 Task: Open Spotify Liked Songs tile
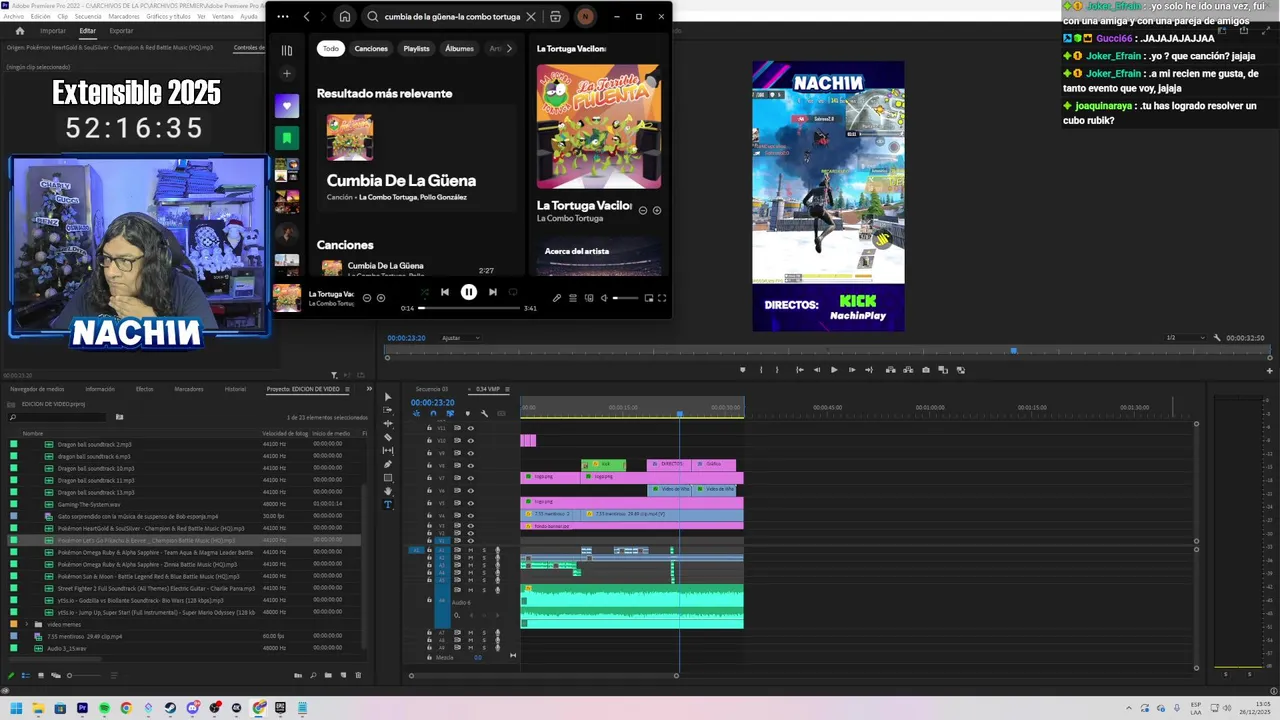[x=287, y=106]
